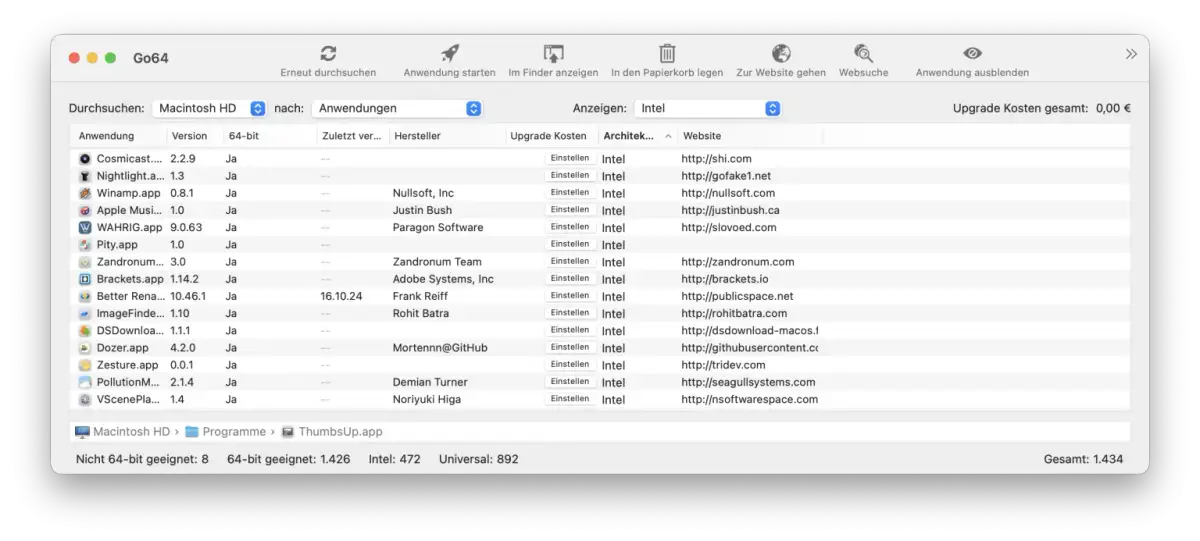The height and width of the screenshot is (541, 1200).
Task: Click version 10.46.1 cell
Action: click(188, 296)
